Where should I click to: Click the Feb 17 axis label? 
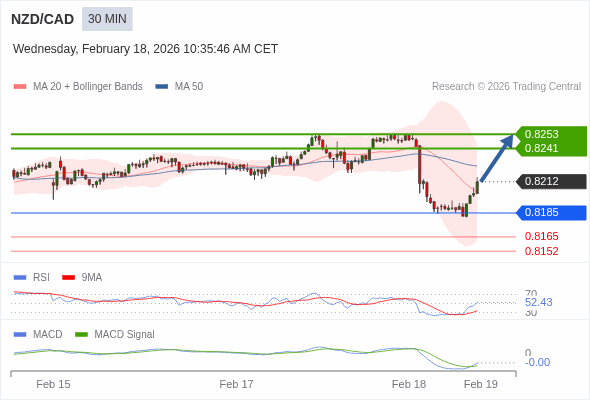(x=236, y=384)
